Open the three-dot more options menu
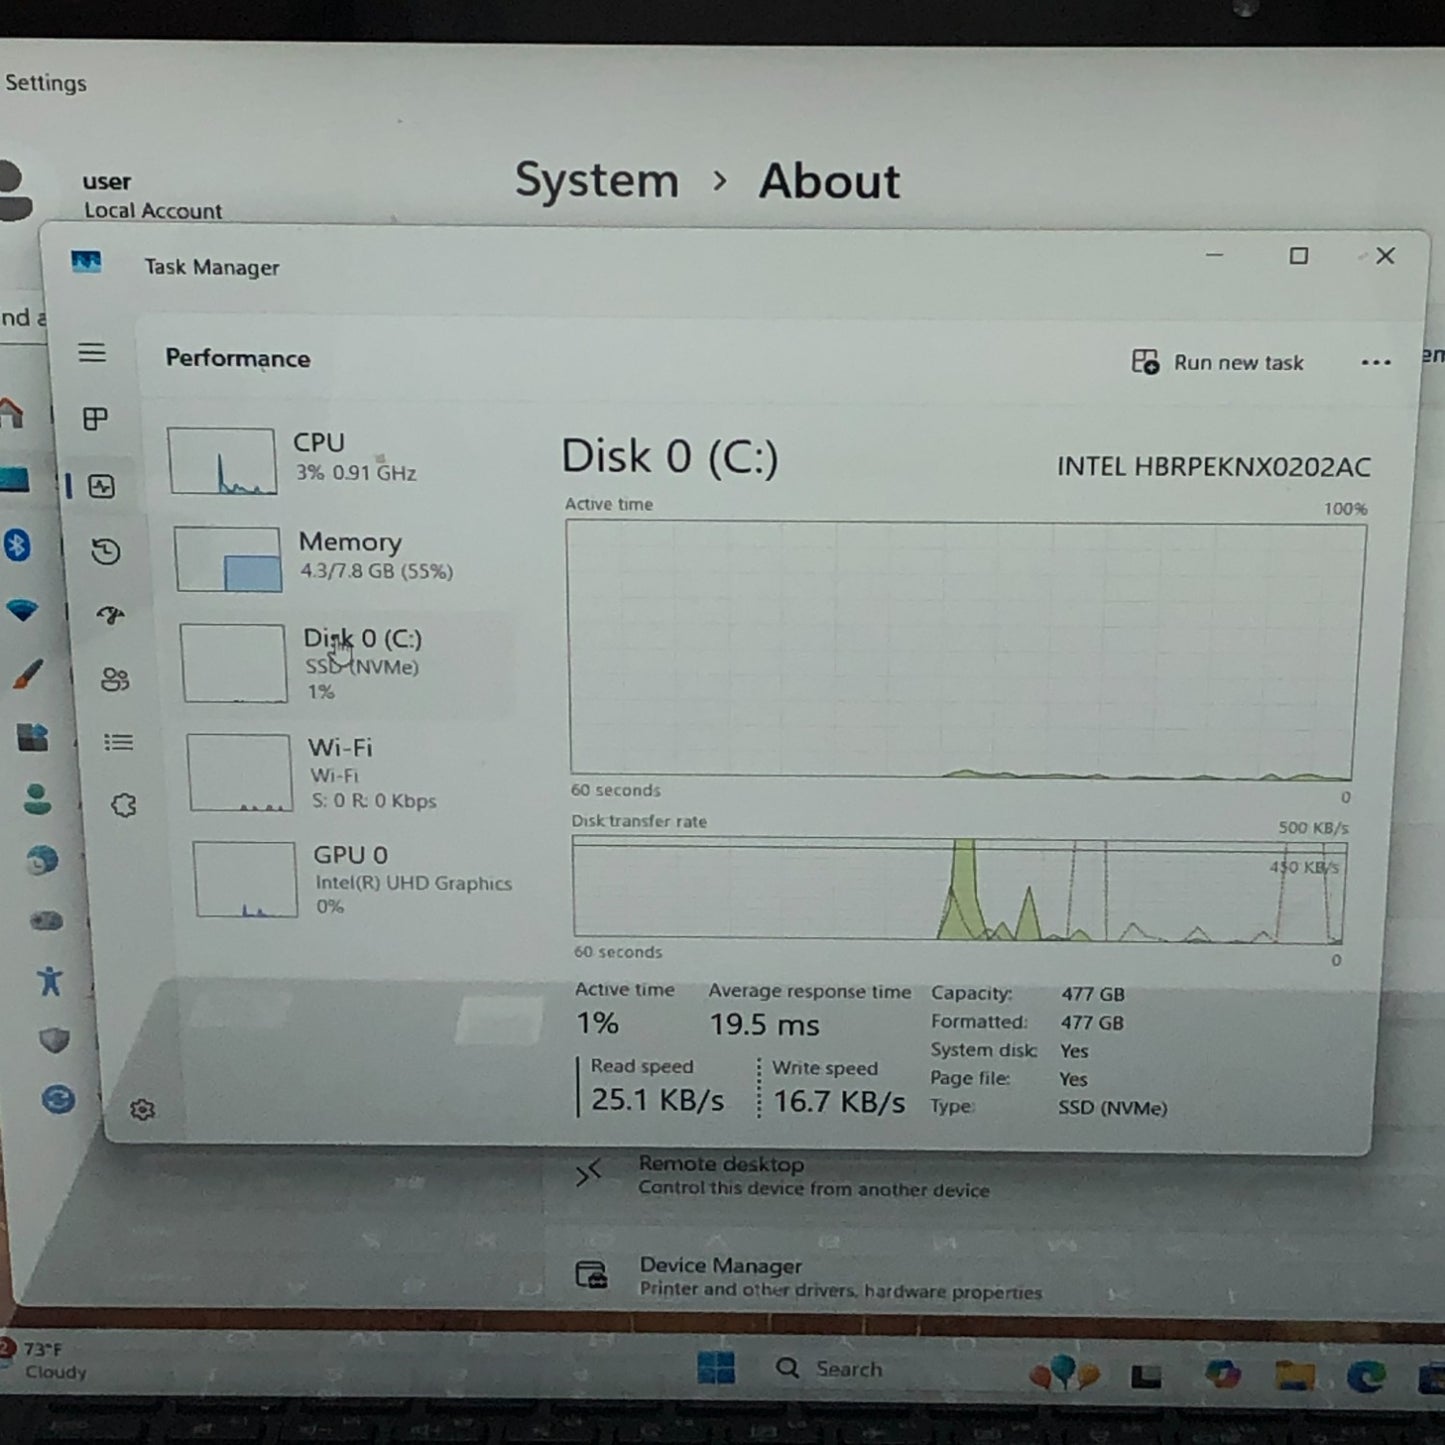 pos(1376,362)
